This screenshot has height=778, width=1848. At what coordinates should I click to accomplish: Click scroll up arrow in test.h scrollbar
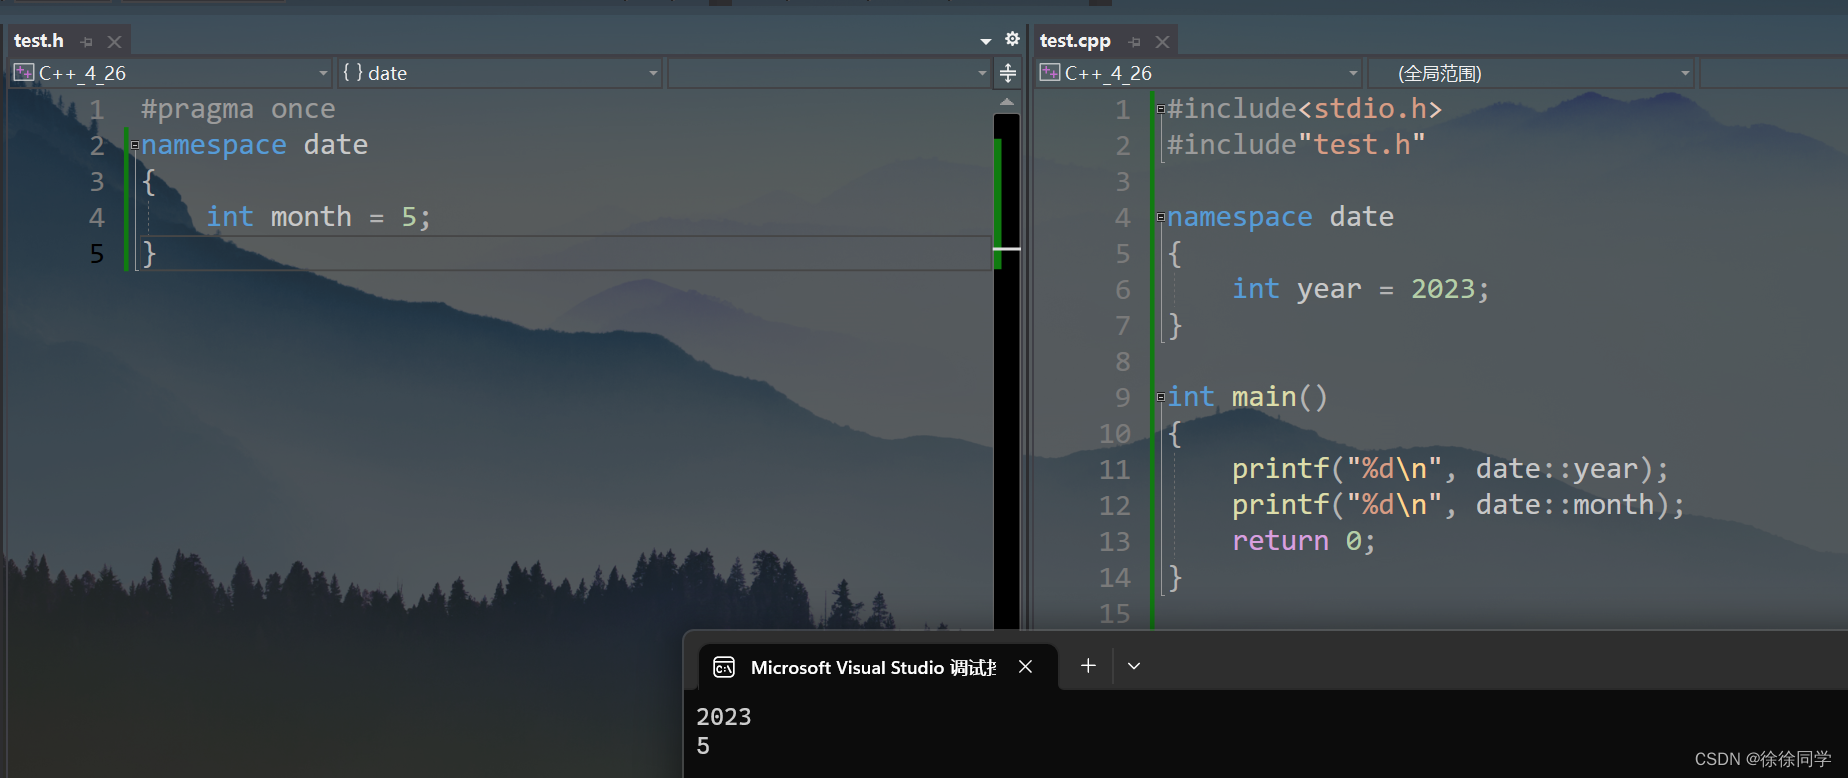[1007, 102]
